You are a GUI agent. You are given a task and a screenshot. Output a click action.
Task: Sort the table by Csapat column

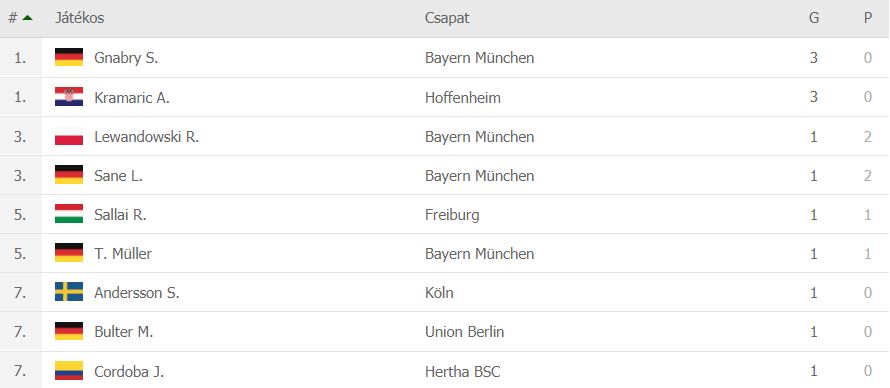[x=447, y=18]
